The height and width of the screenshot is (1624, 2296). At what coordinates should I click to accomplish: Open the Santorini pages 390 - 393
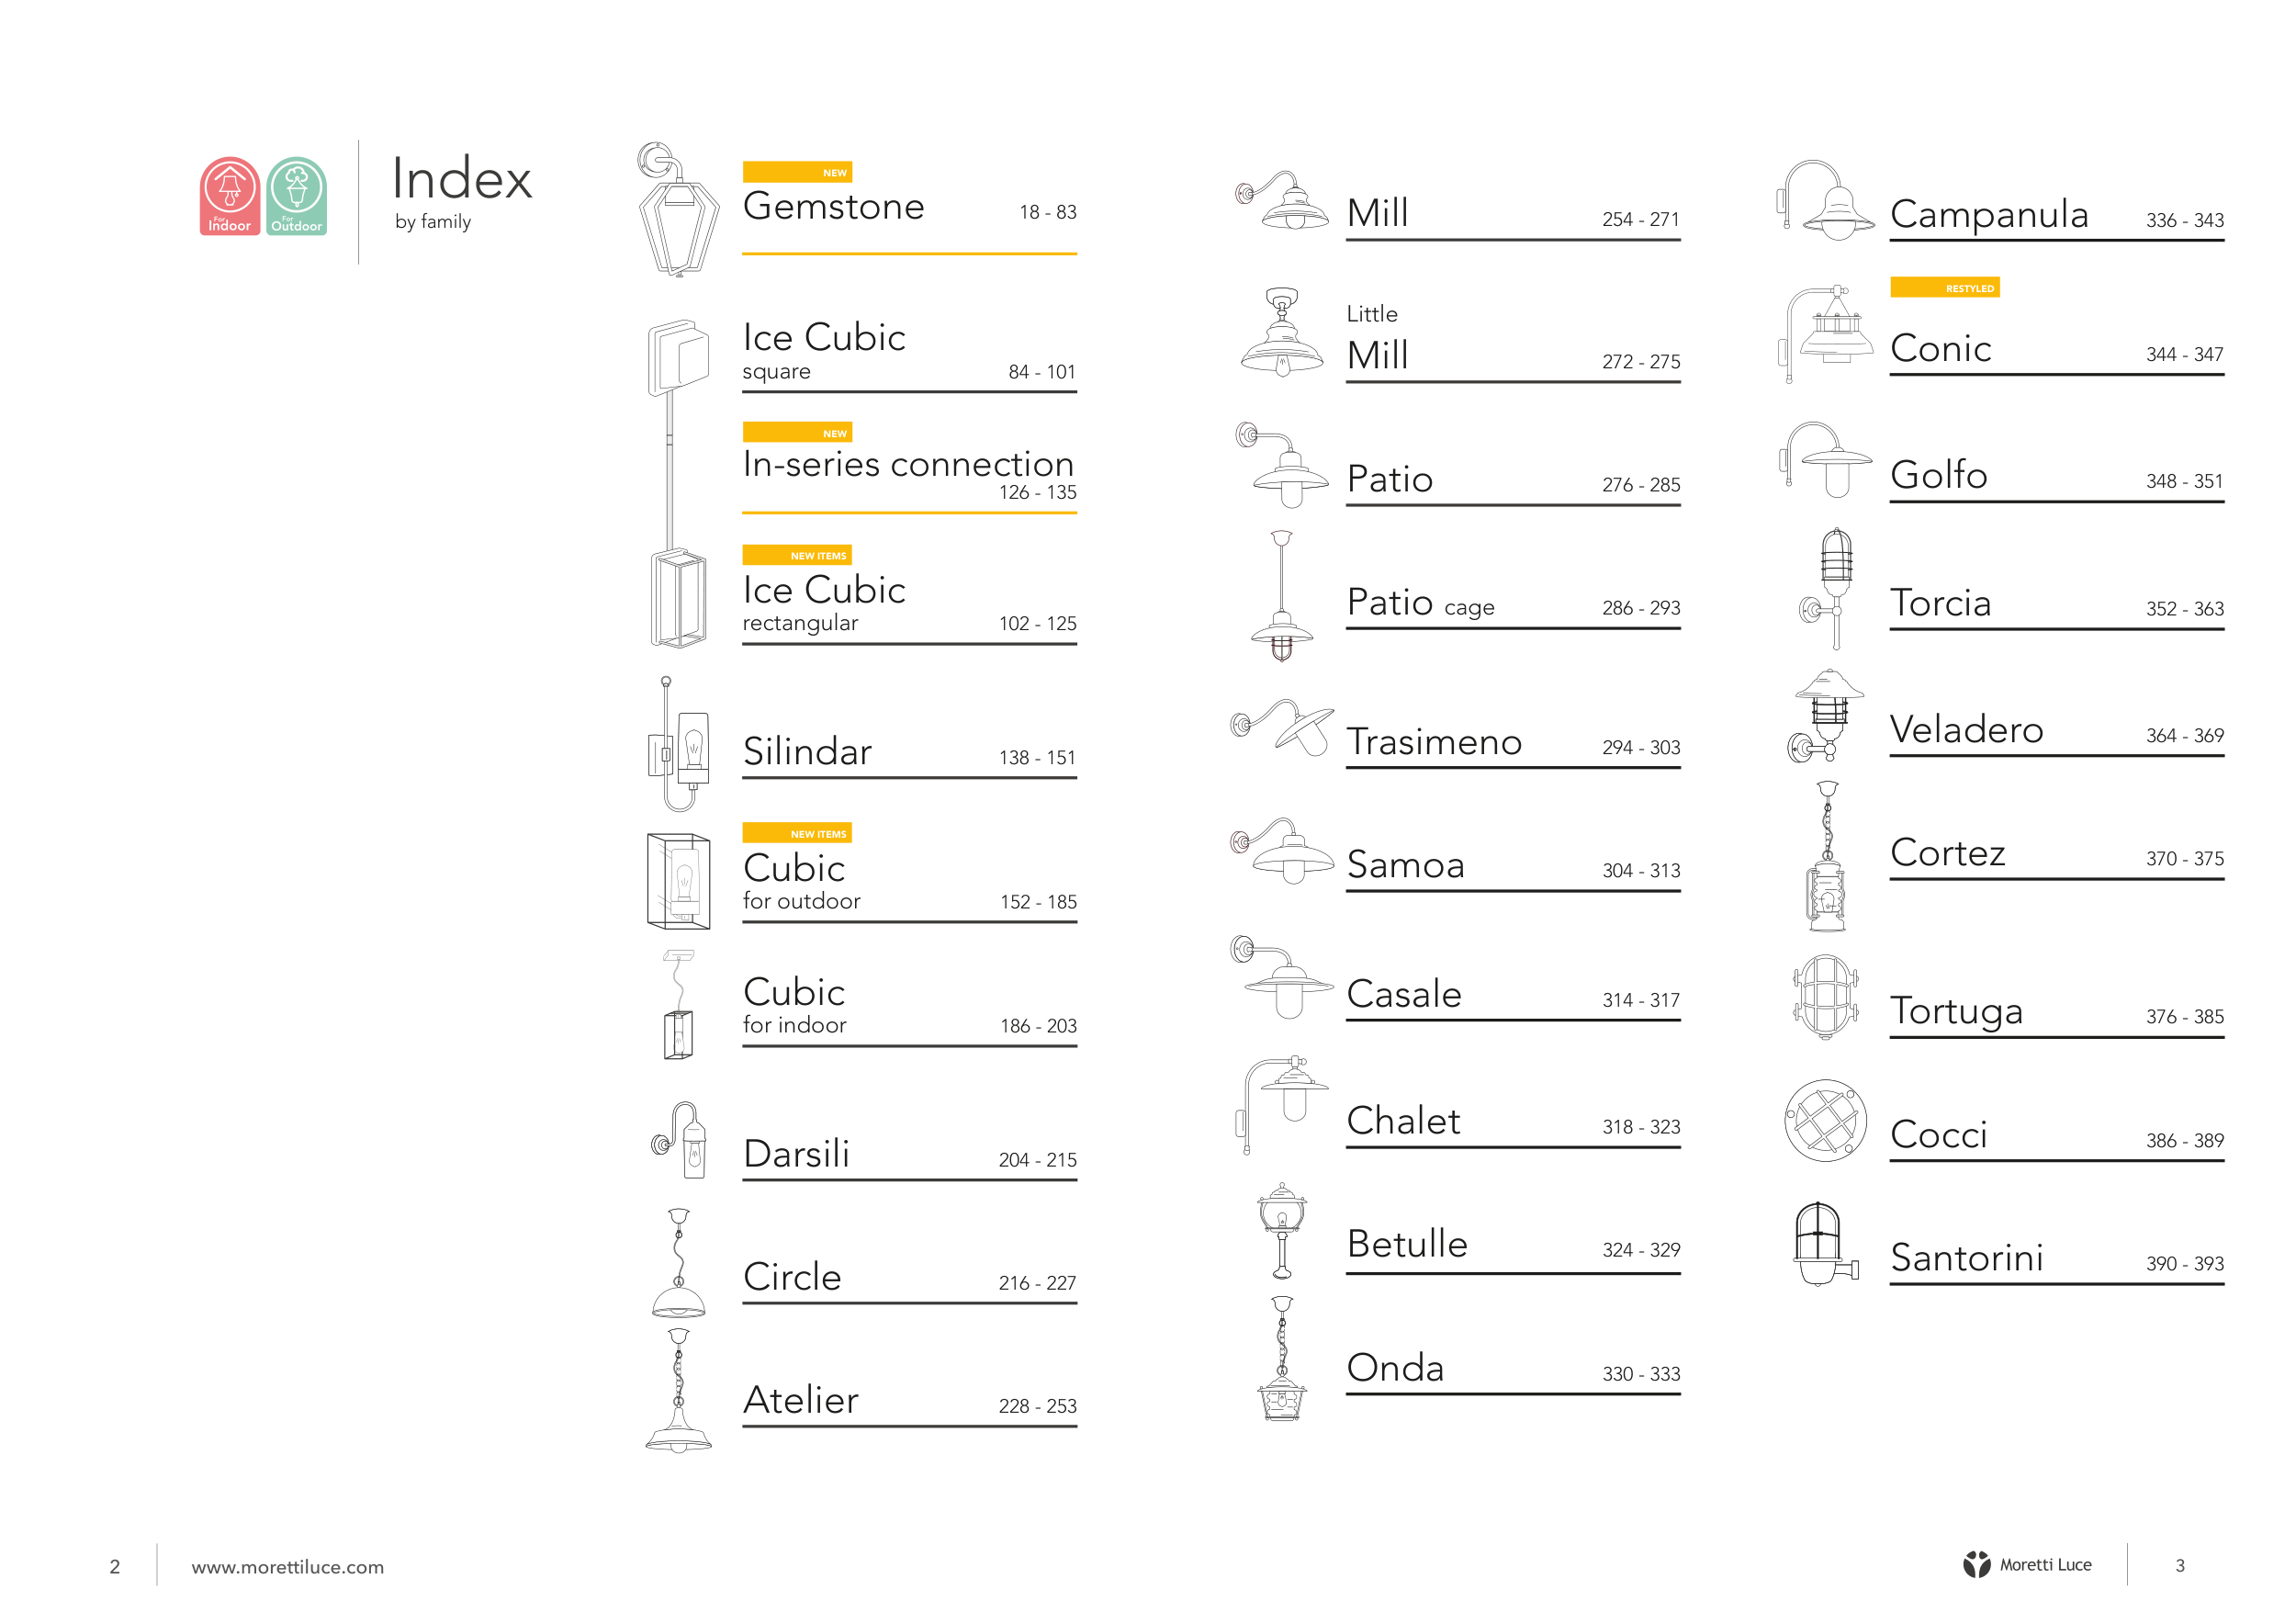point(2184,1263)
